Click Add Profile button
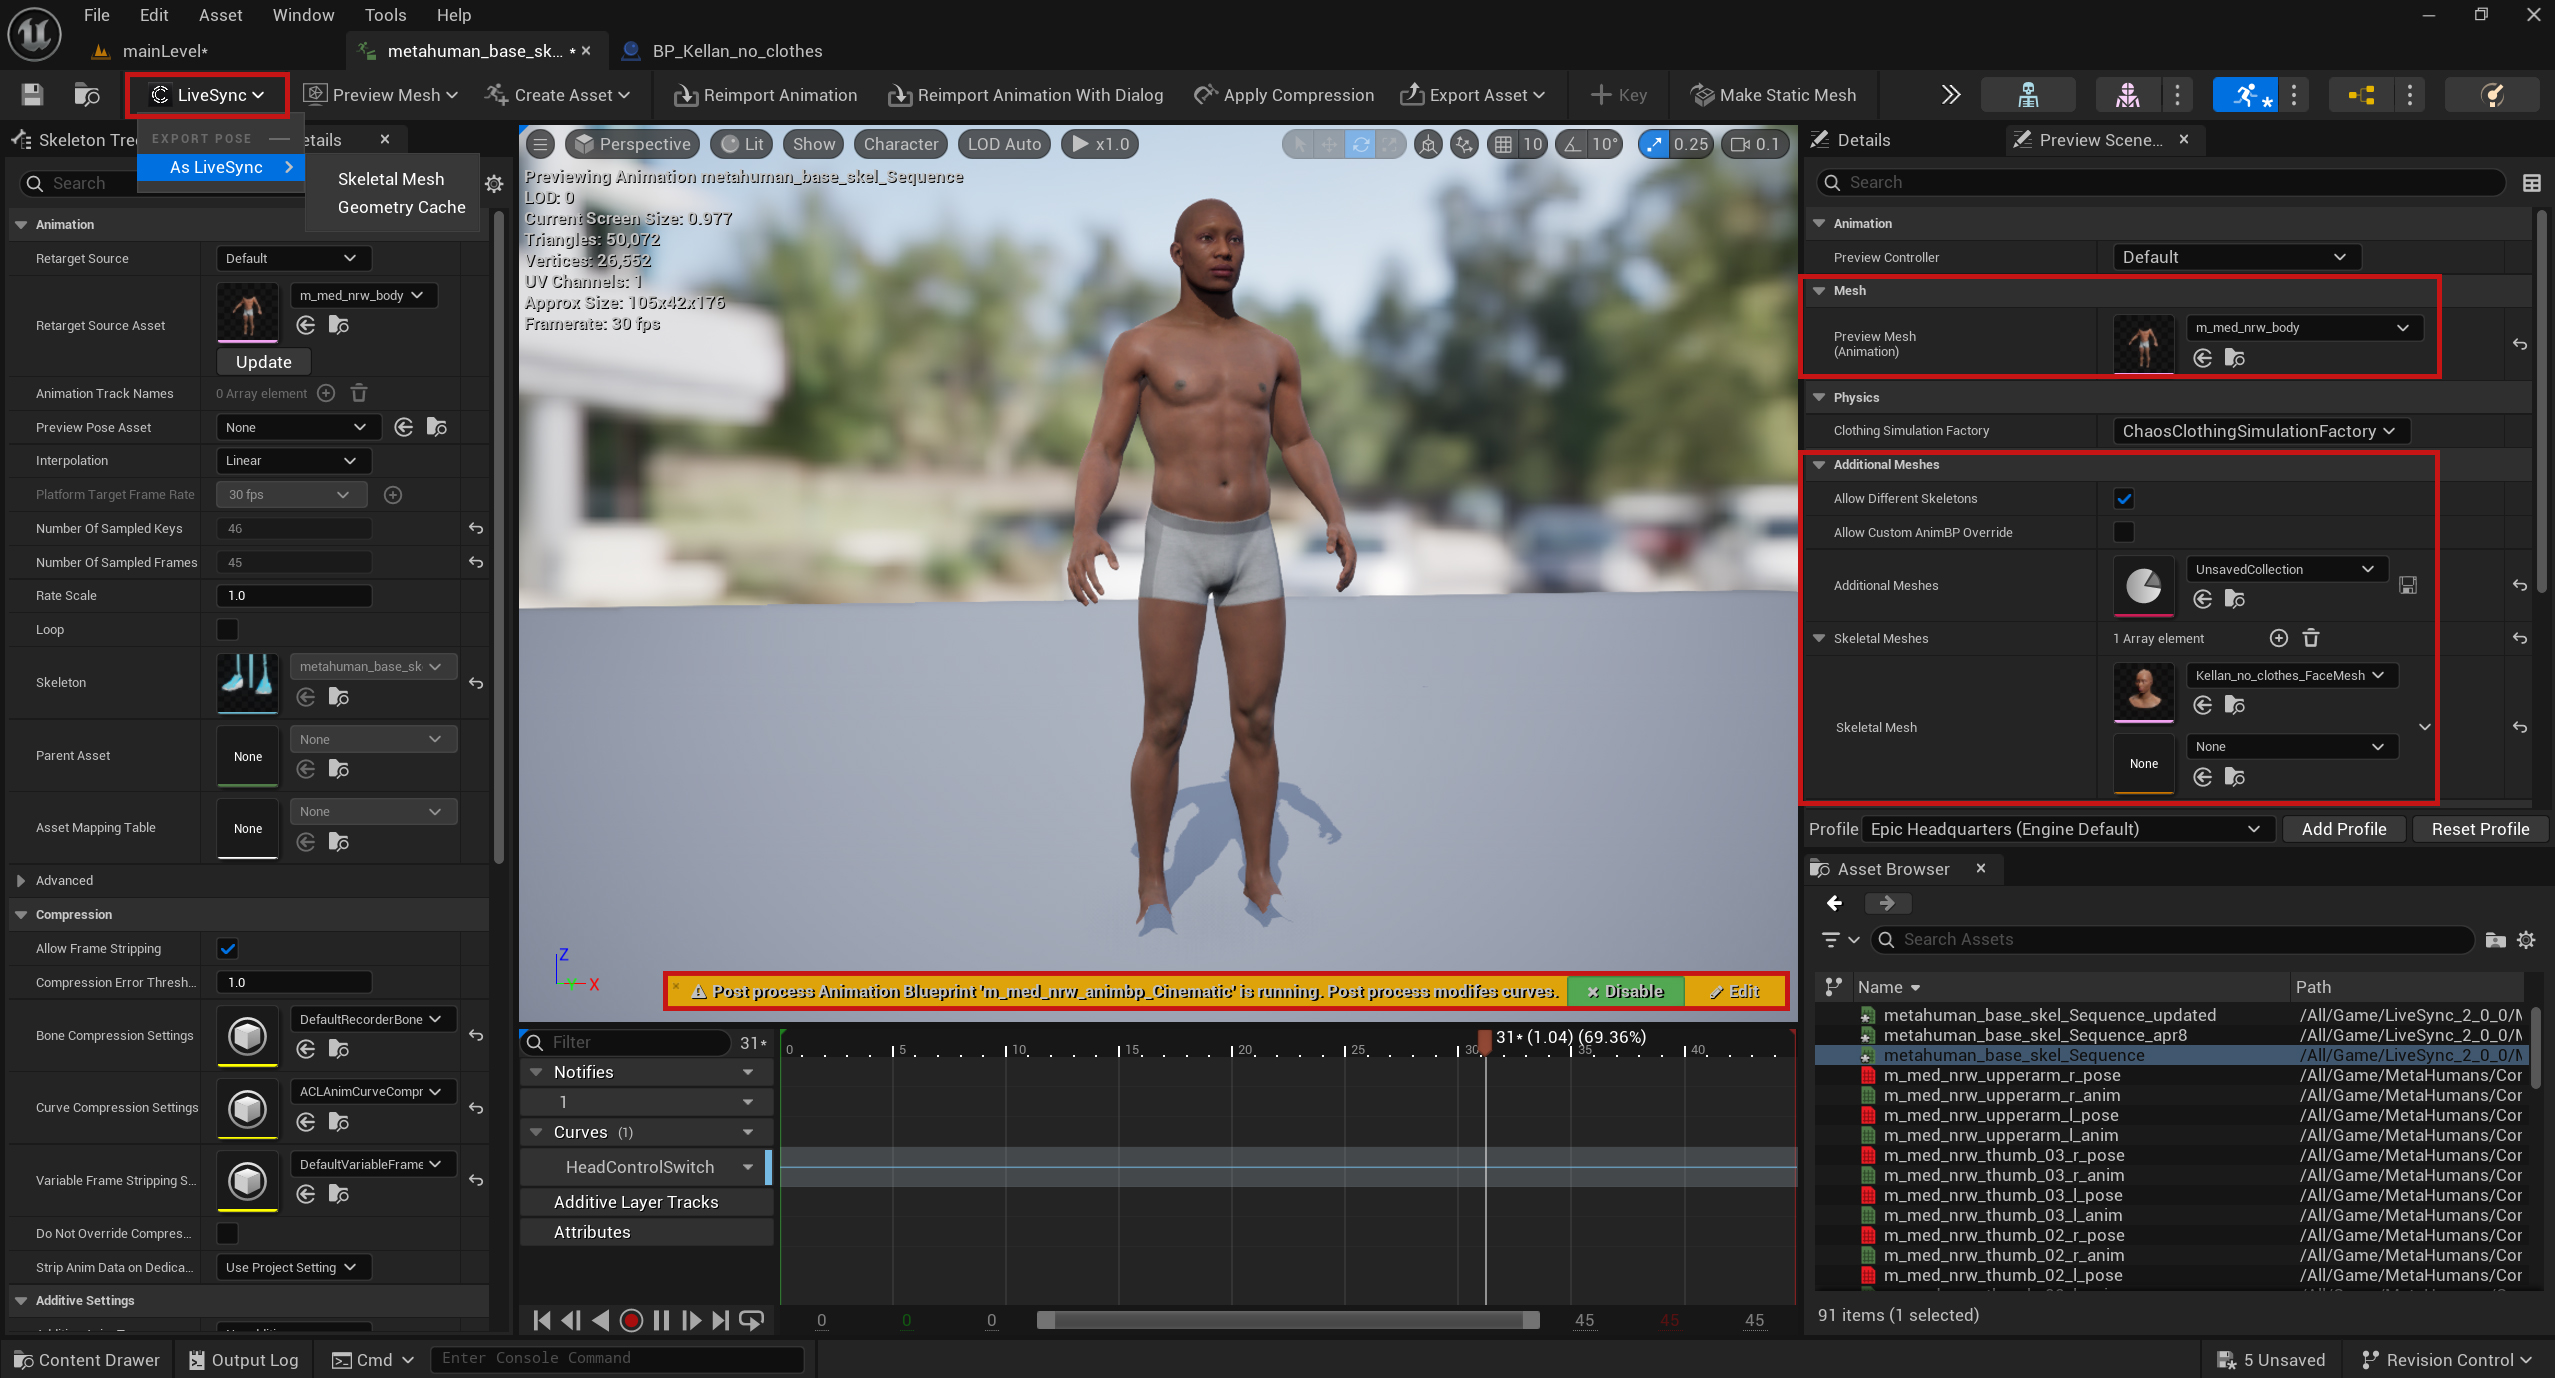 (2344, 829)
